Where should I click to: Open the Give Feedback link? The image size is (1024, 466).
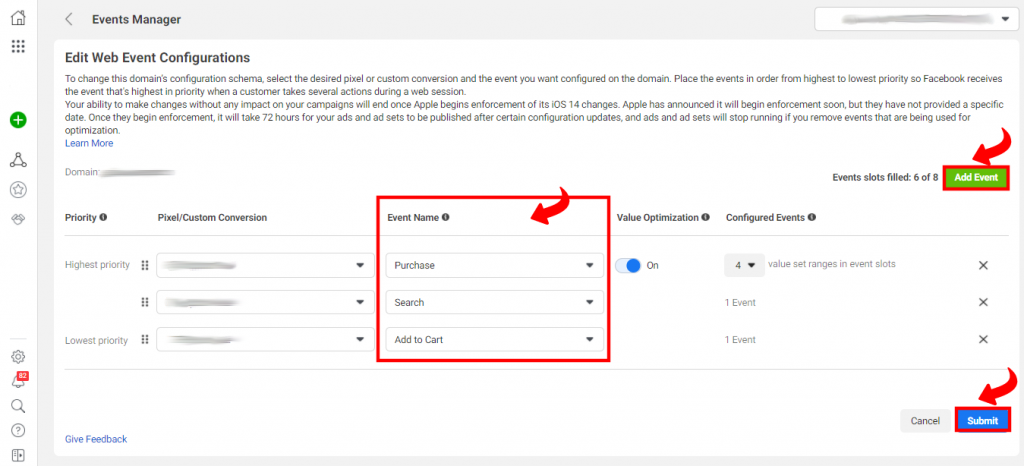[x=96, y=439]
